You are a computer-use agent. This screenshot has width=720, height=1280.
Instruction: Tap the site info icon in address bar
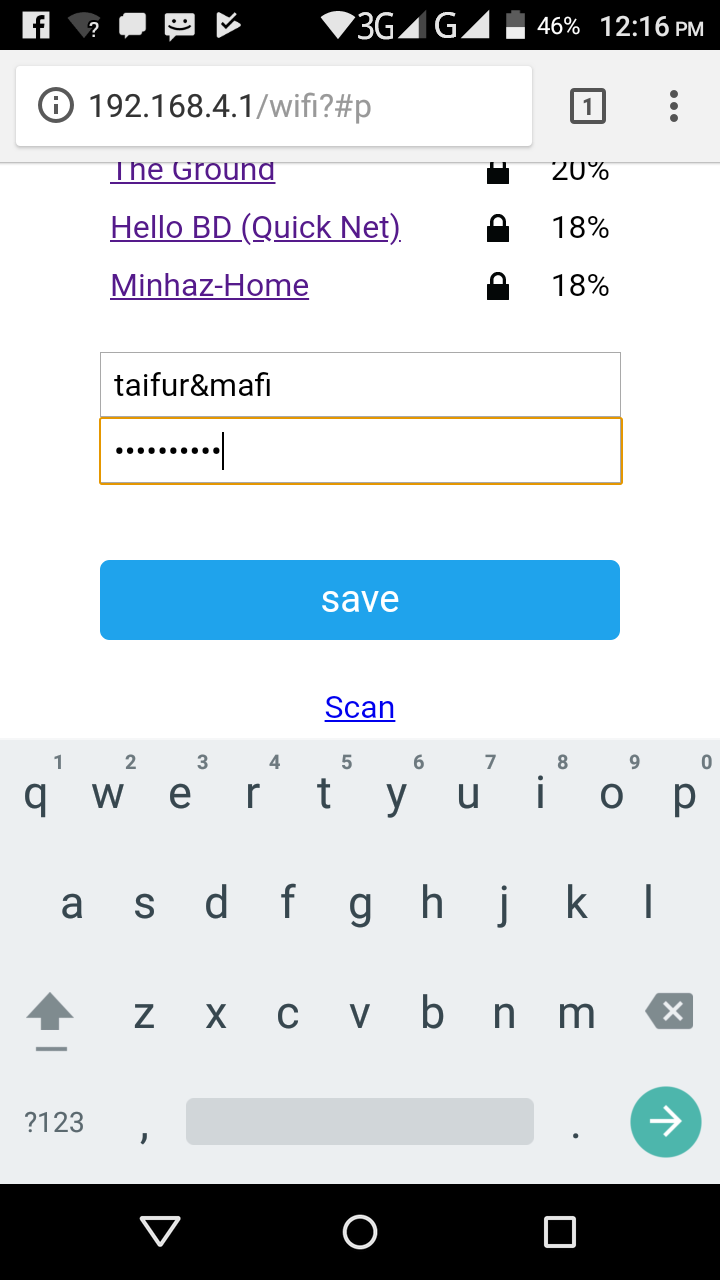(x=56, y=105)
